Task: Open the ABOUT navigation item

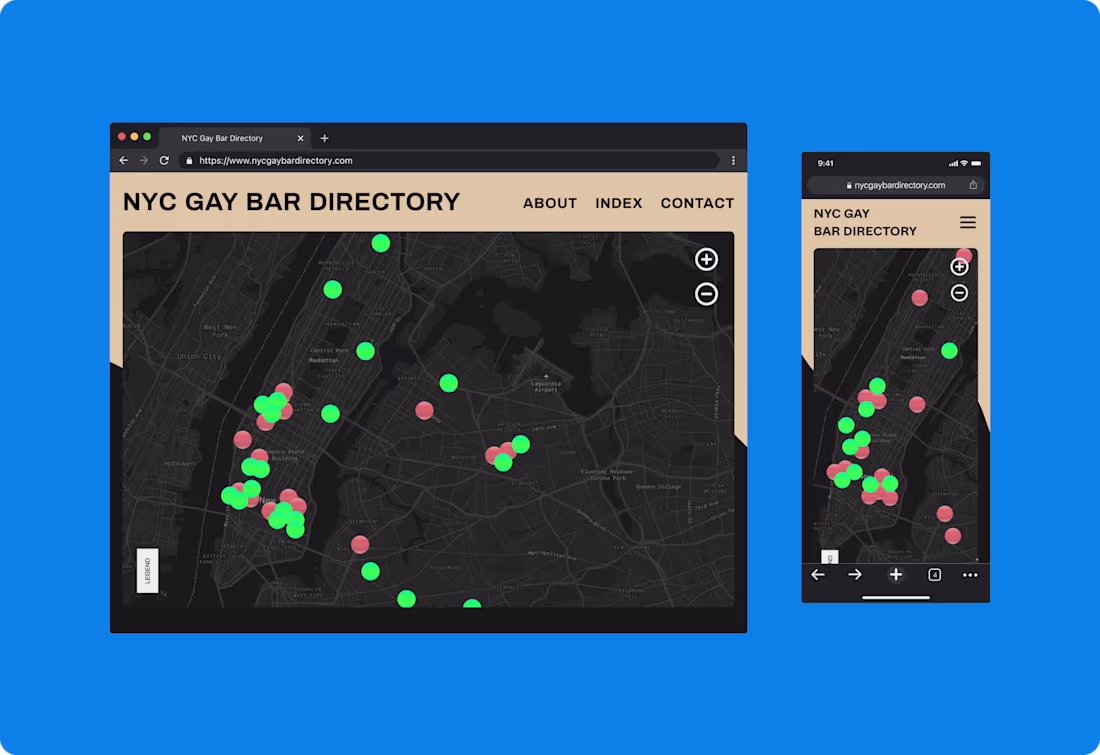Action: (550, 203)
